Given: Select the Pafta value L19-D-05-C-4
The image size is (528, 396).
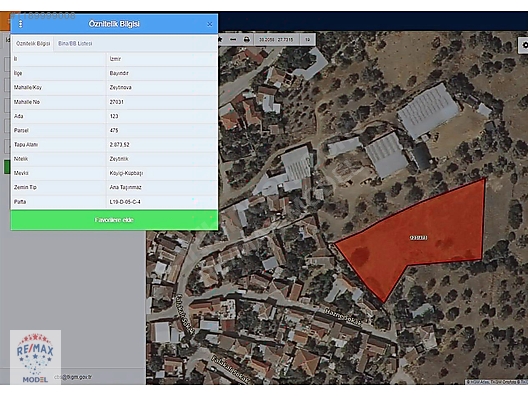Looking at the screenshot, I should (125, 202).
